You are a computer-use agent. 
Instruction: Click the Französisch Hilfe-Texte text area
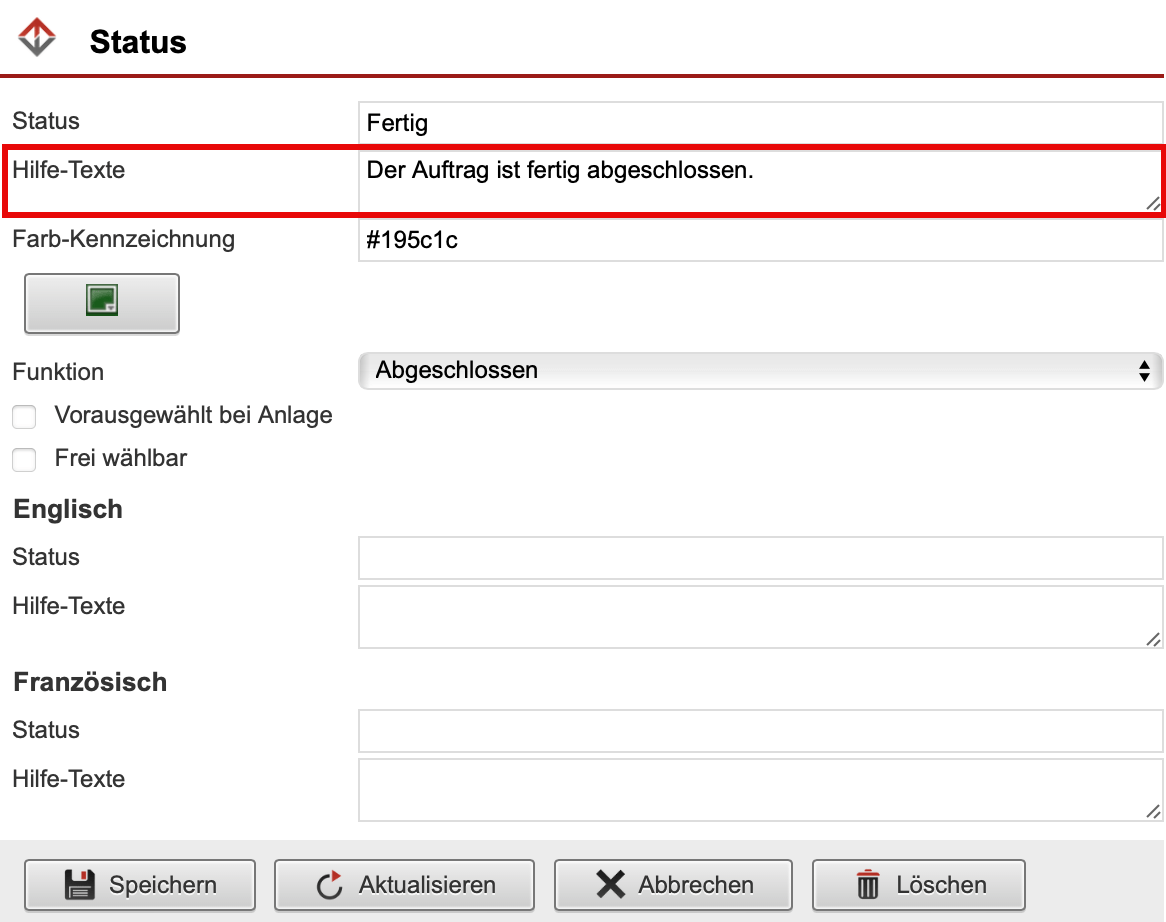coord(700,789)
